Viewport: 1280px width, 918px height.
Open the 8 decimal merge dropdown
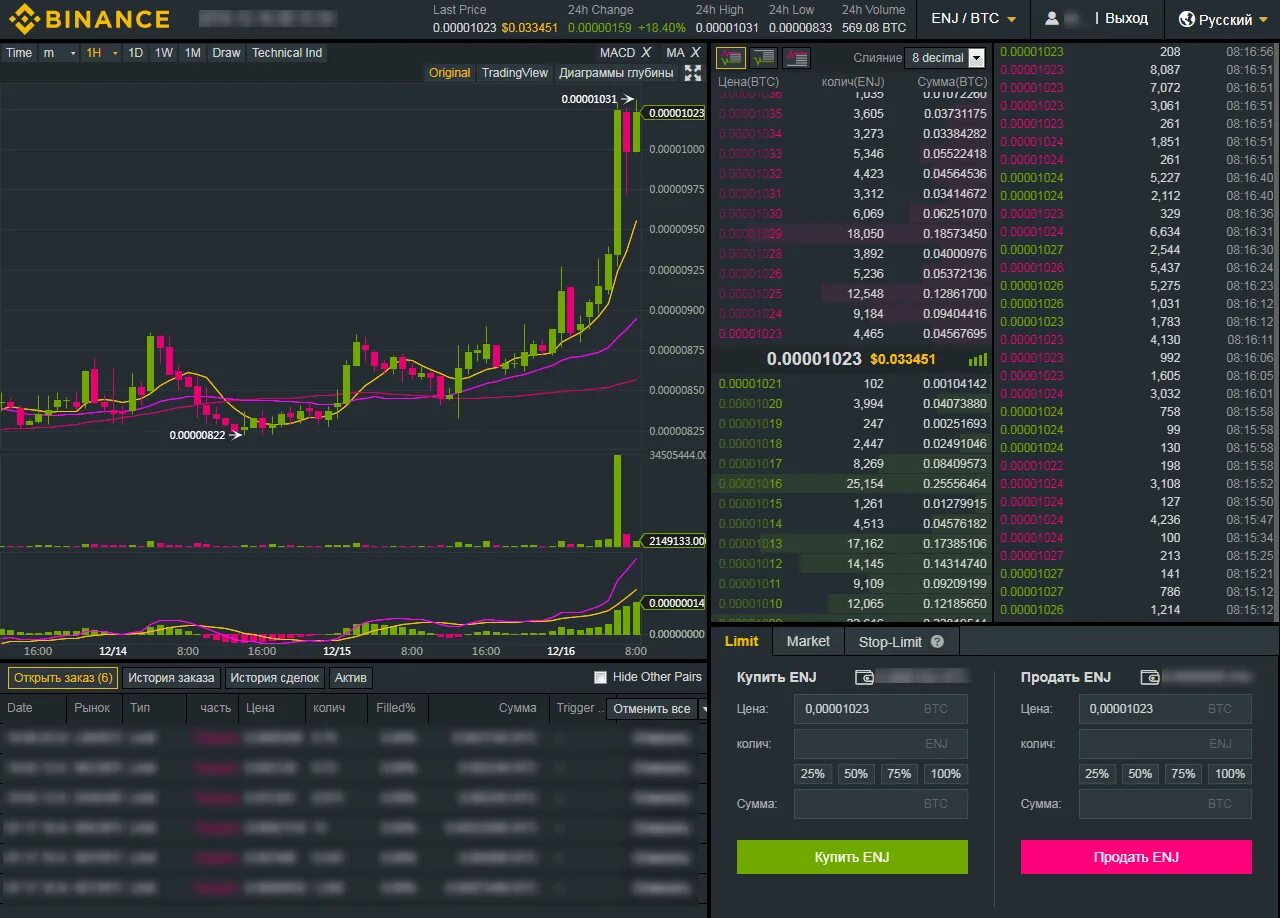click(944, 58)
